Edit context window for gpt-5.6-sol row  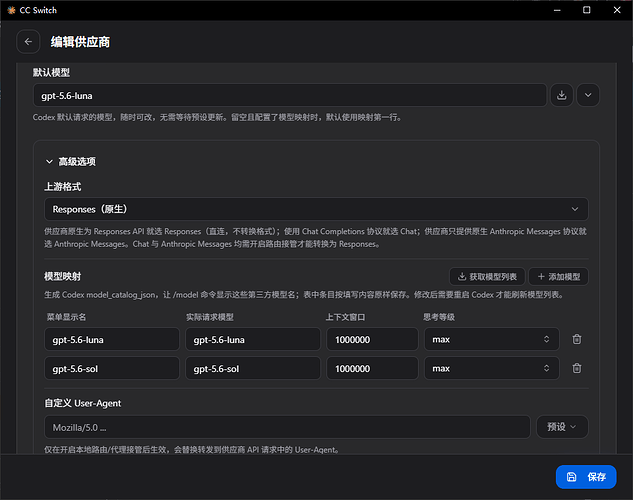click(x=372, y=368)
